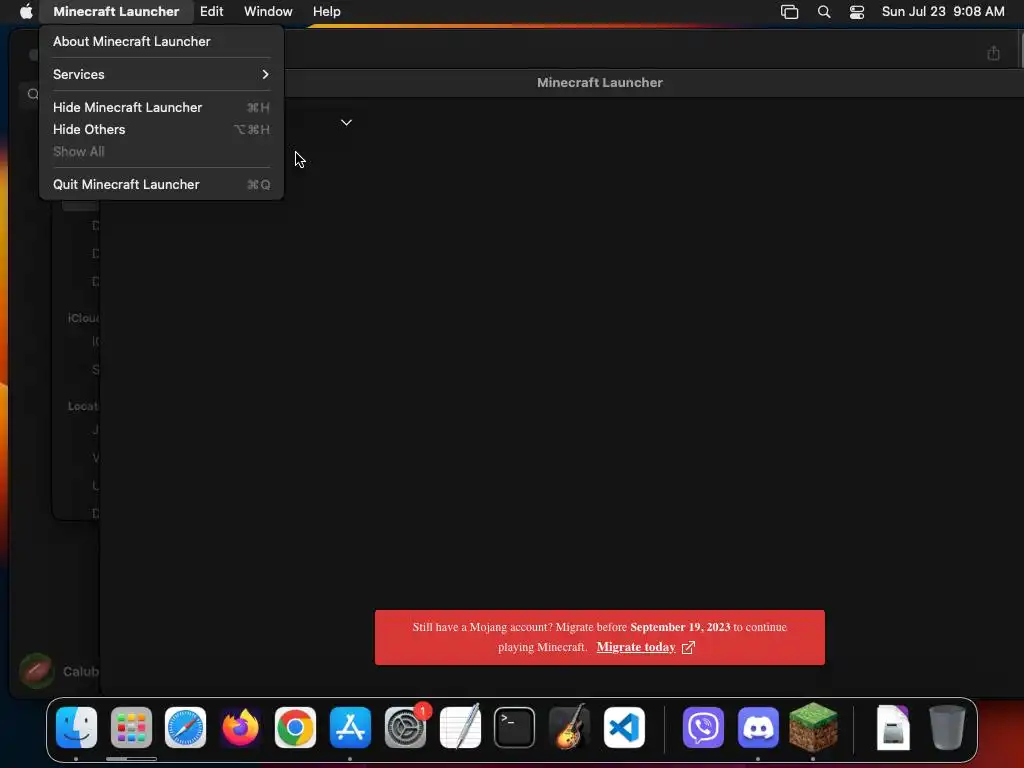
Task: Open the Help menu
Action: click(327, 11)
